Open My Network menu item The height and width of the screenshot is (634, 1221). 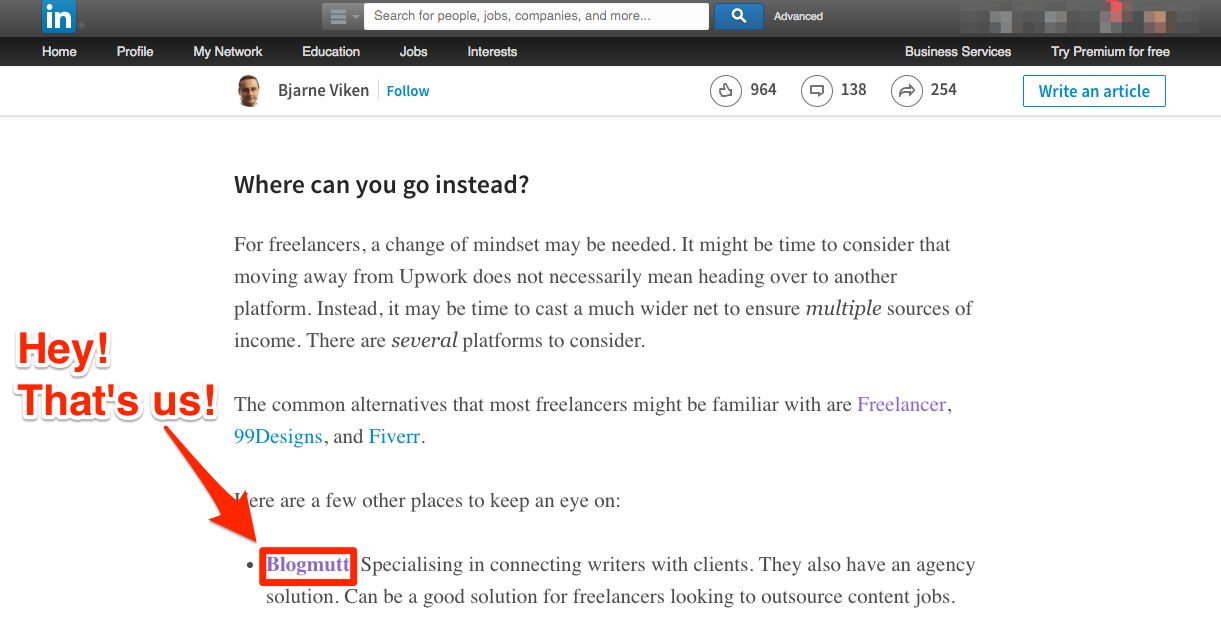point(228,52)
